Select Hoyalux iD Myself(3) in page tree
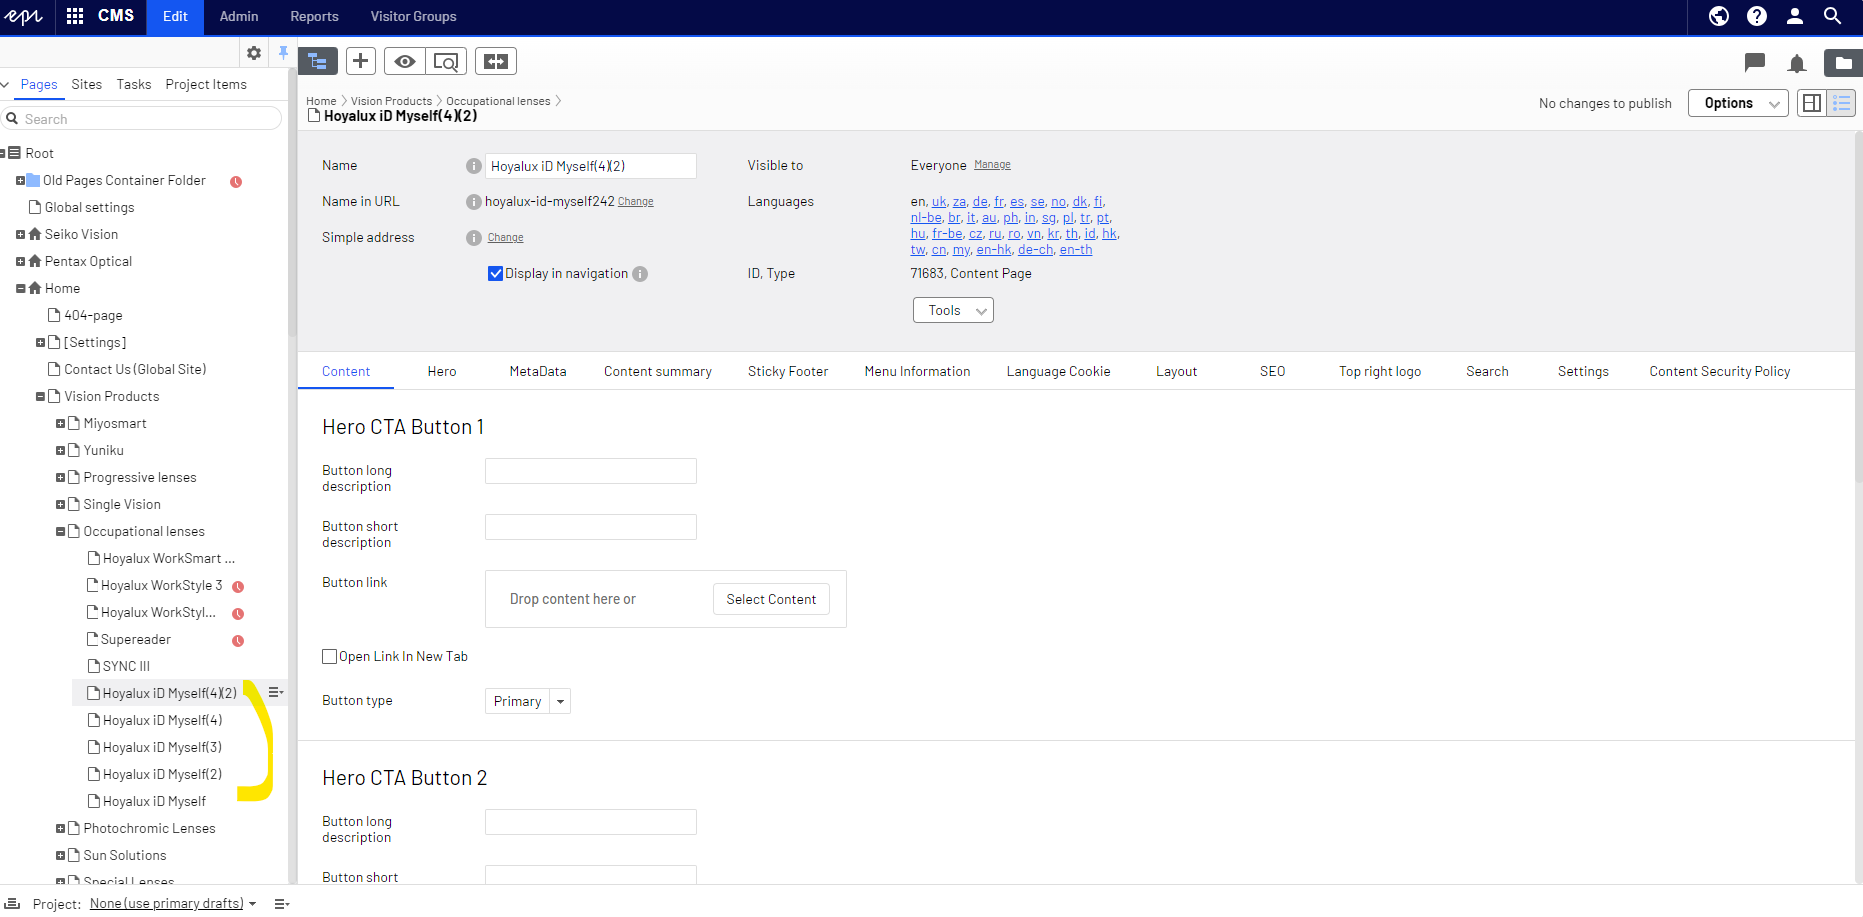The width and height of the screenshot is (1863, 917). [x=162, y=748]
